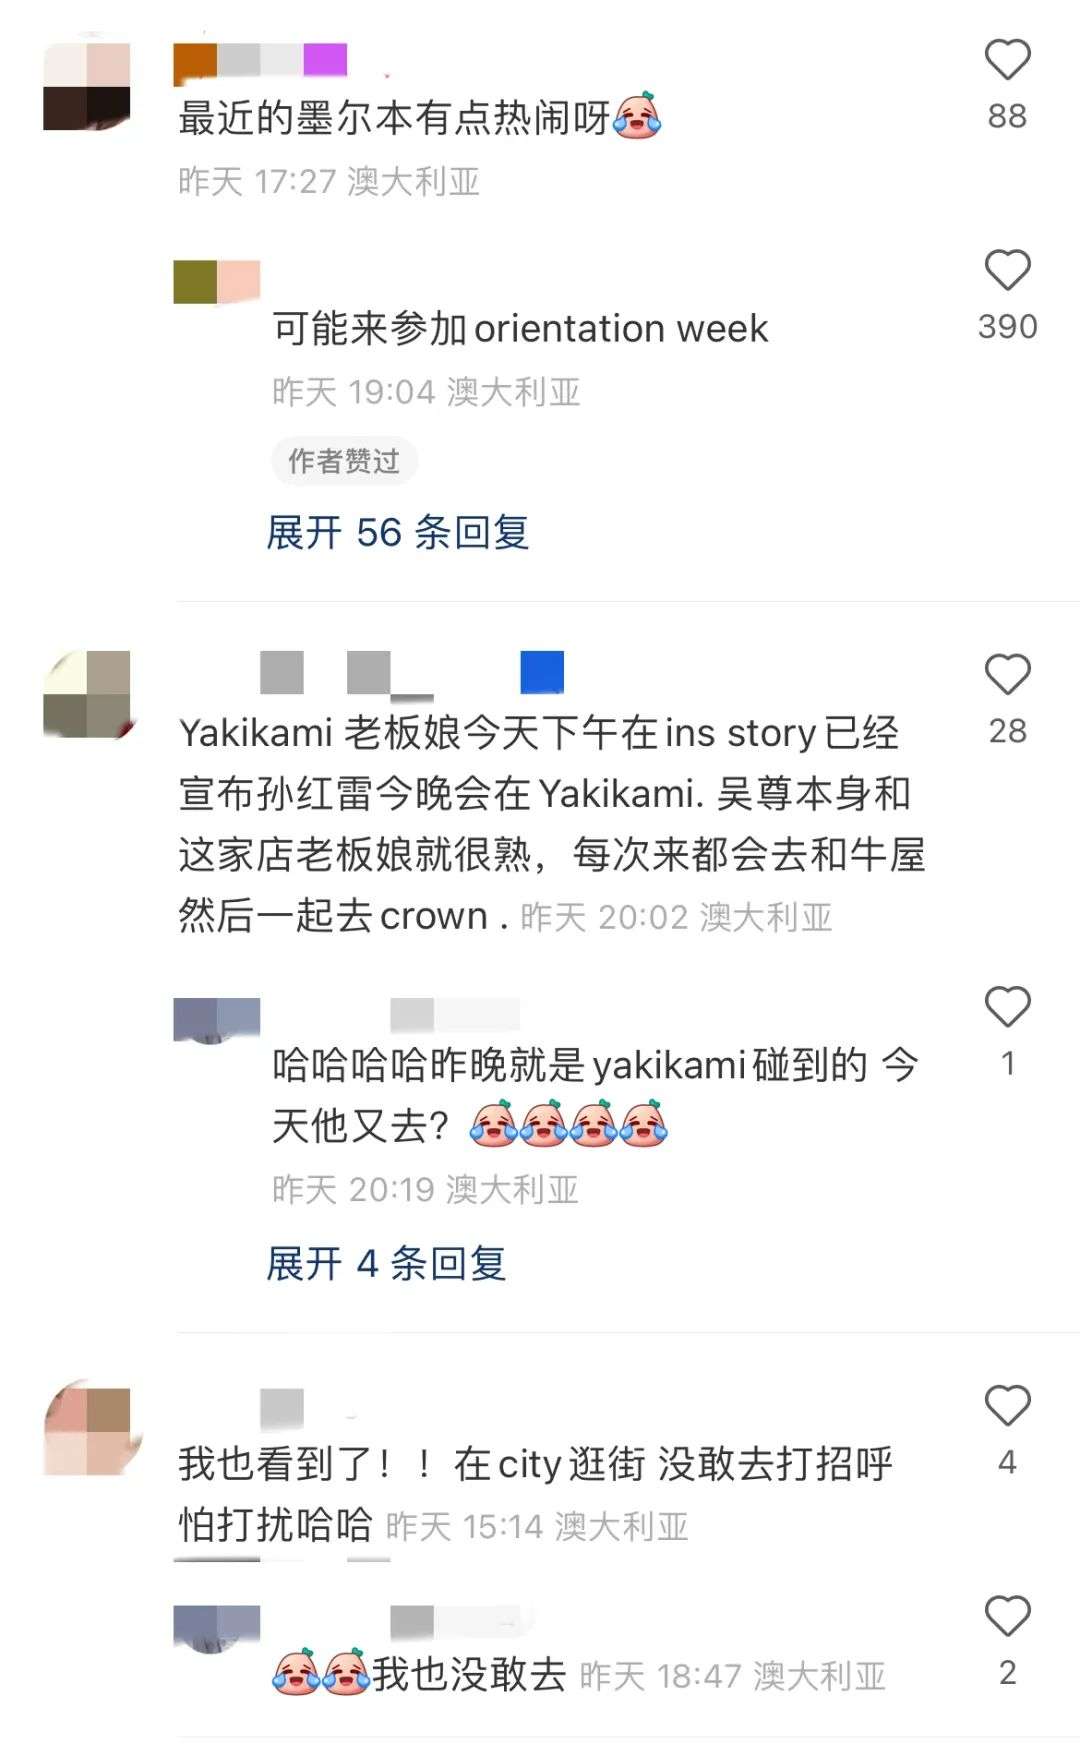Screen dimensions: 1080x1756
Task: Open avatar of Melbourne comment author
Action: pyautogui.click(x=87, y=87)
